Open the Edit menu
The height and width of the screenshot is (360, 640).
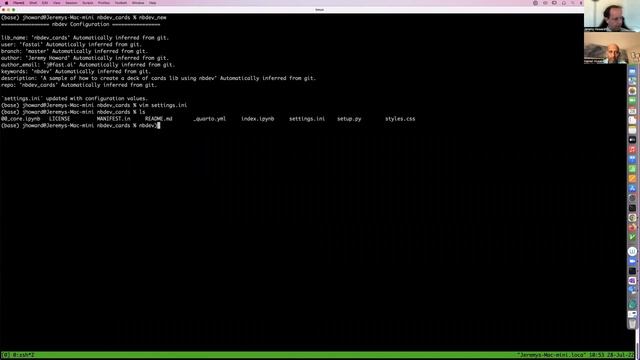[x=44, y=3]
